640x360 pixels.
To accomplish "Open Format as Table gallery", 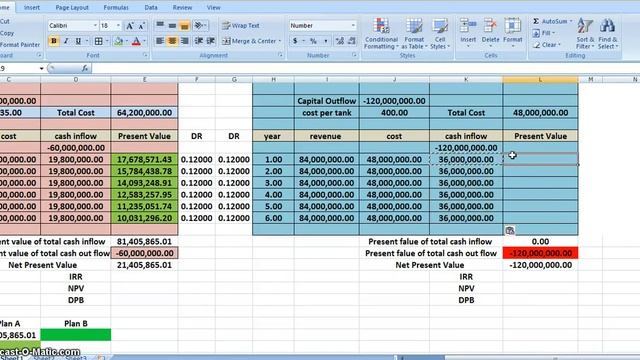I will (x=414, y=34).
